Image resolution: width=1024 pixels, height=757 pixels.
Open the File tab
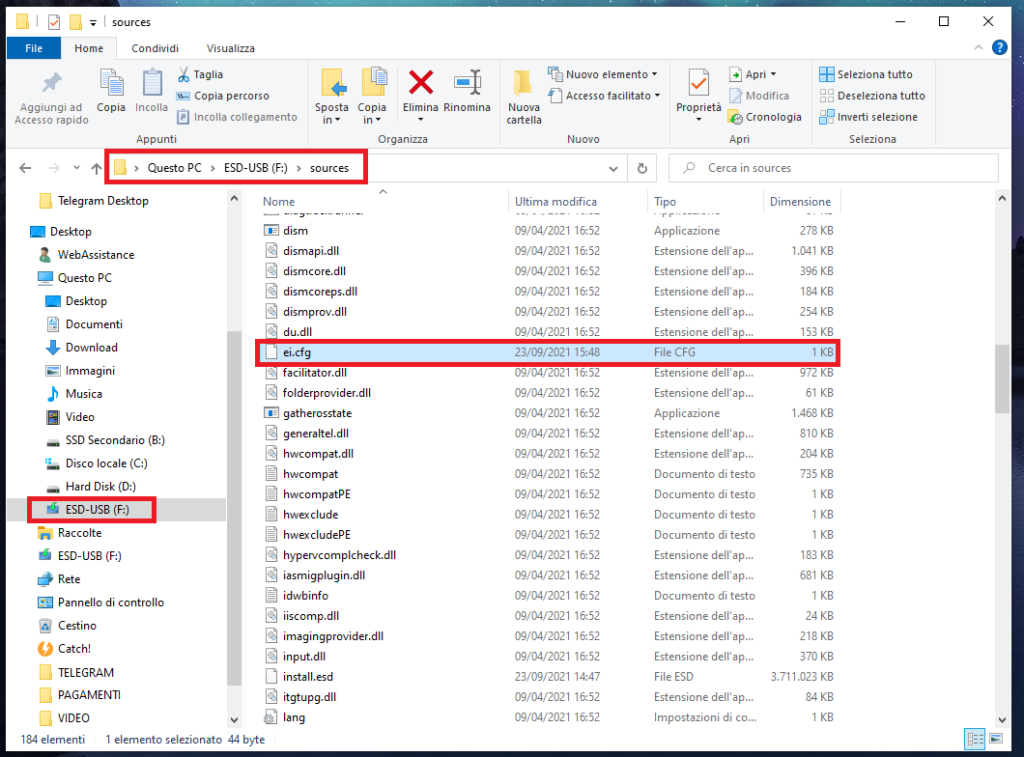click(x=33, y=48)
